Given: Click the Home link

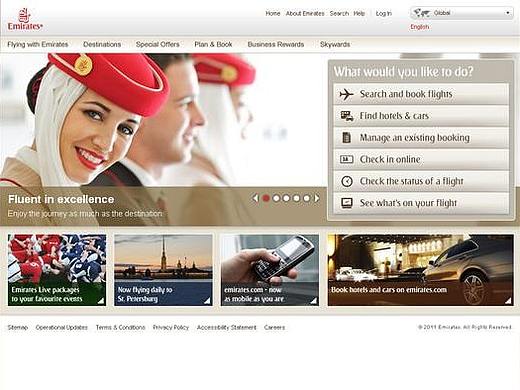Looking at the screenshot, I should click(273, 13).
